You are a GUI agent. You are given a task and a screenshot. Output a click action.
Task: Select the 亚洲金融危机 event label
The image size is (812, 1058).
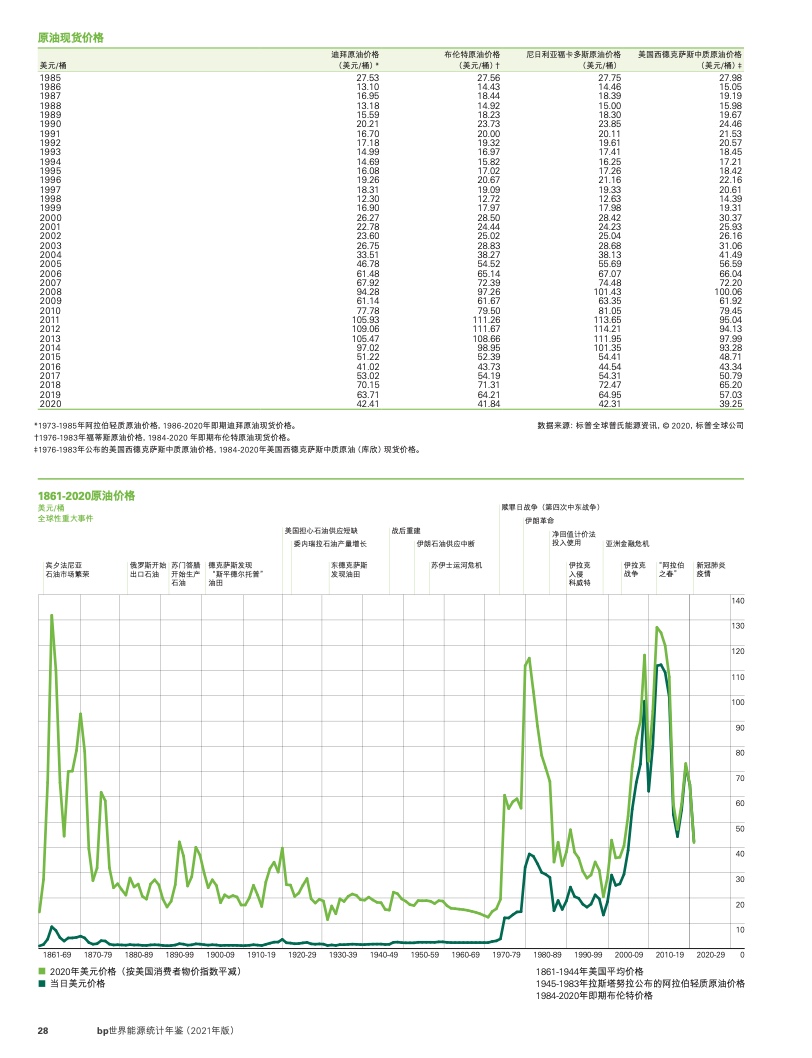point(627,543)
